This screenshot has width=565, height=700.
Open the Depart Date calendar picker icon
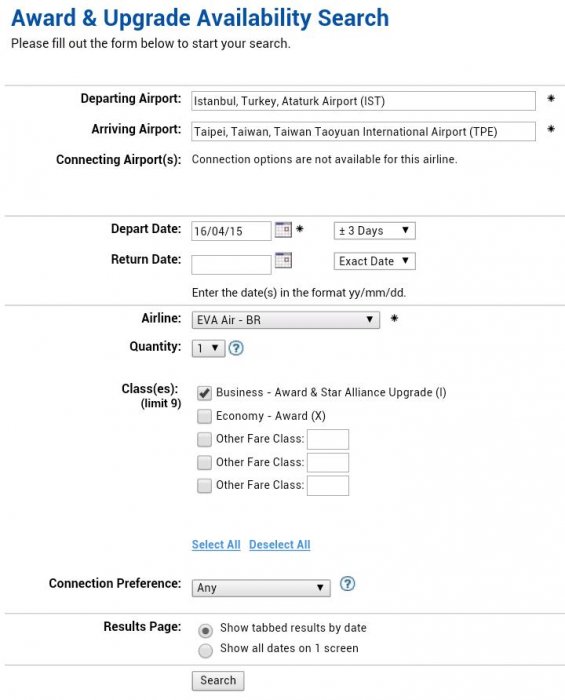tap(283, 229)
